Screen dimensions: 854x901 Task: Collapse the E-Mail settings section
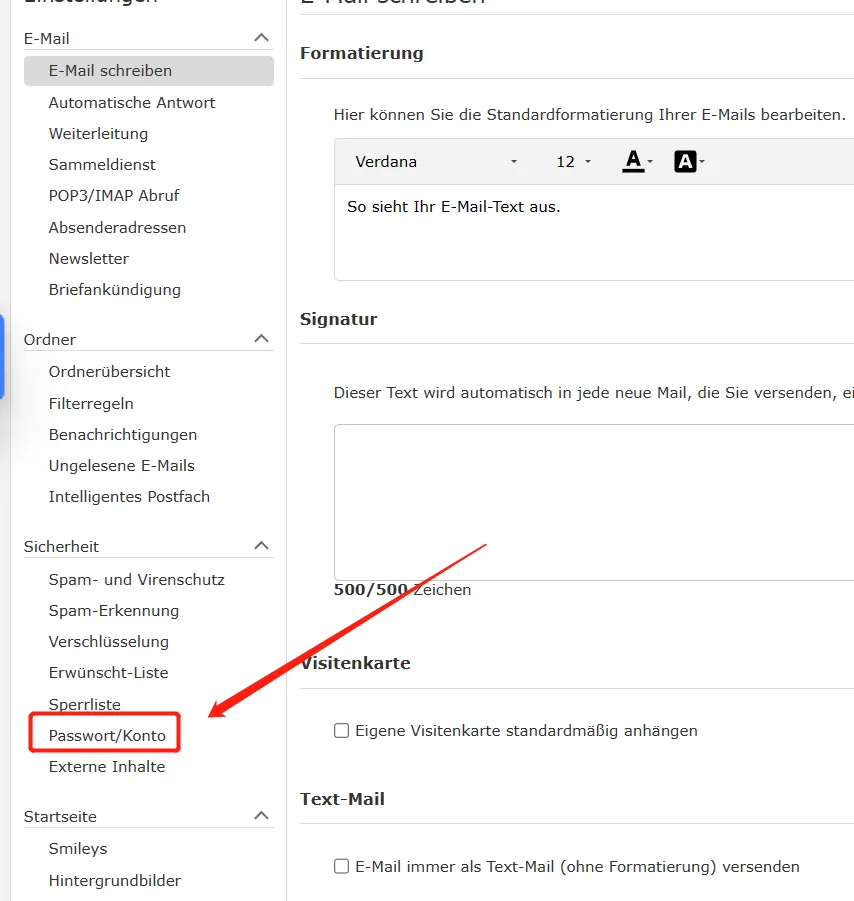tap(261, 38)
